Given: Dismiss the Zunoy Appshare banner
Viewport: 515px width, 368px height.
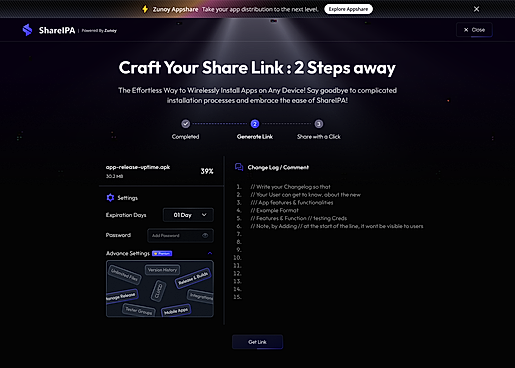Looking at the screenshot, I should click(x=476, y=9).
